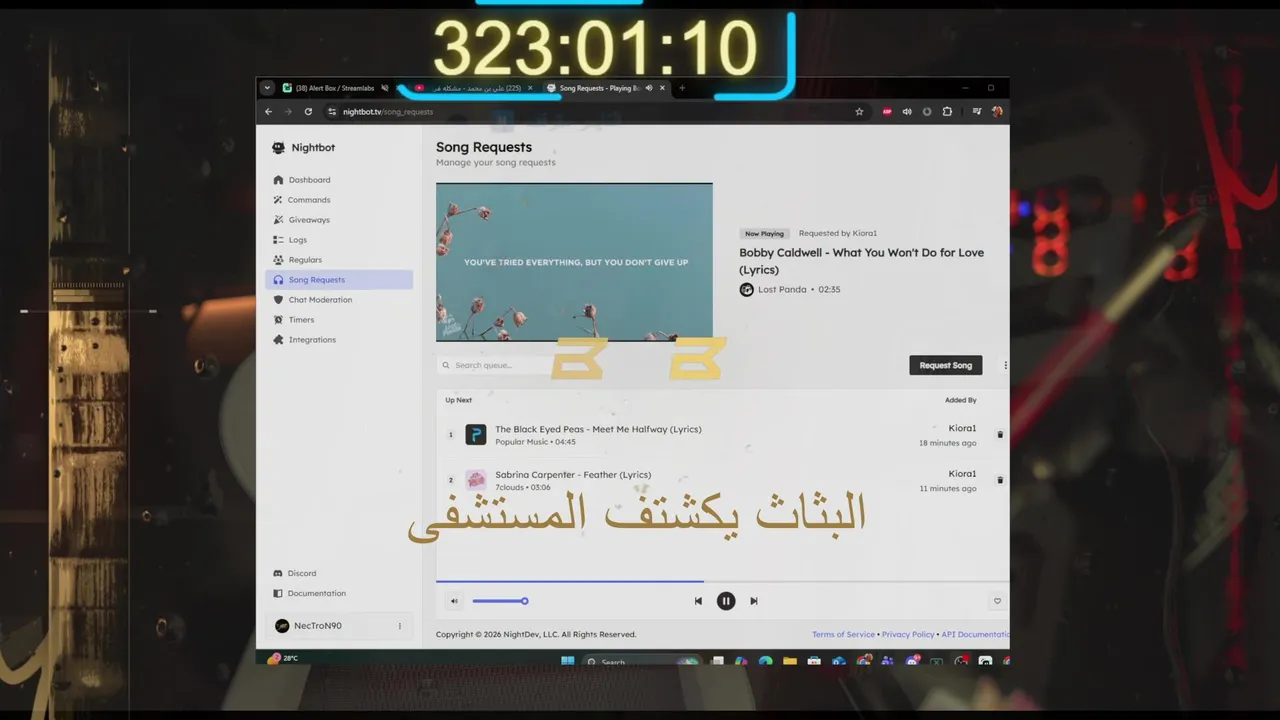1280x720 pixels.
Task: Open Commands in the Nightbot sidebar
Action: pos(339,200)
